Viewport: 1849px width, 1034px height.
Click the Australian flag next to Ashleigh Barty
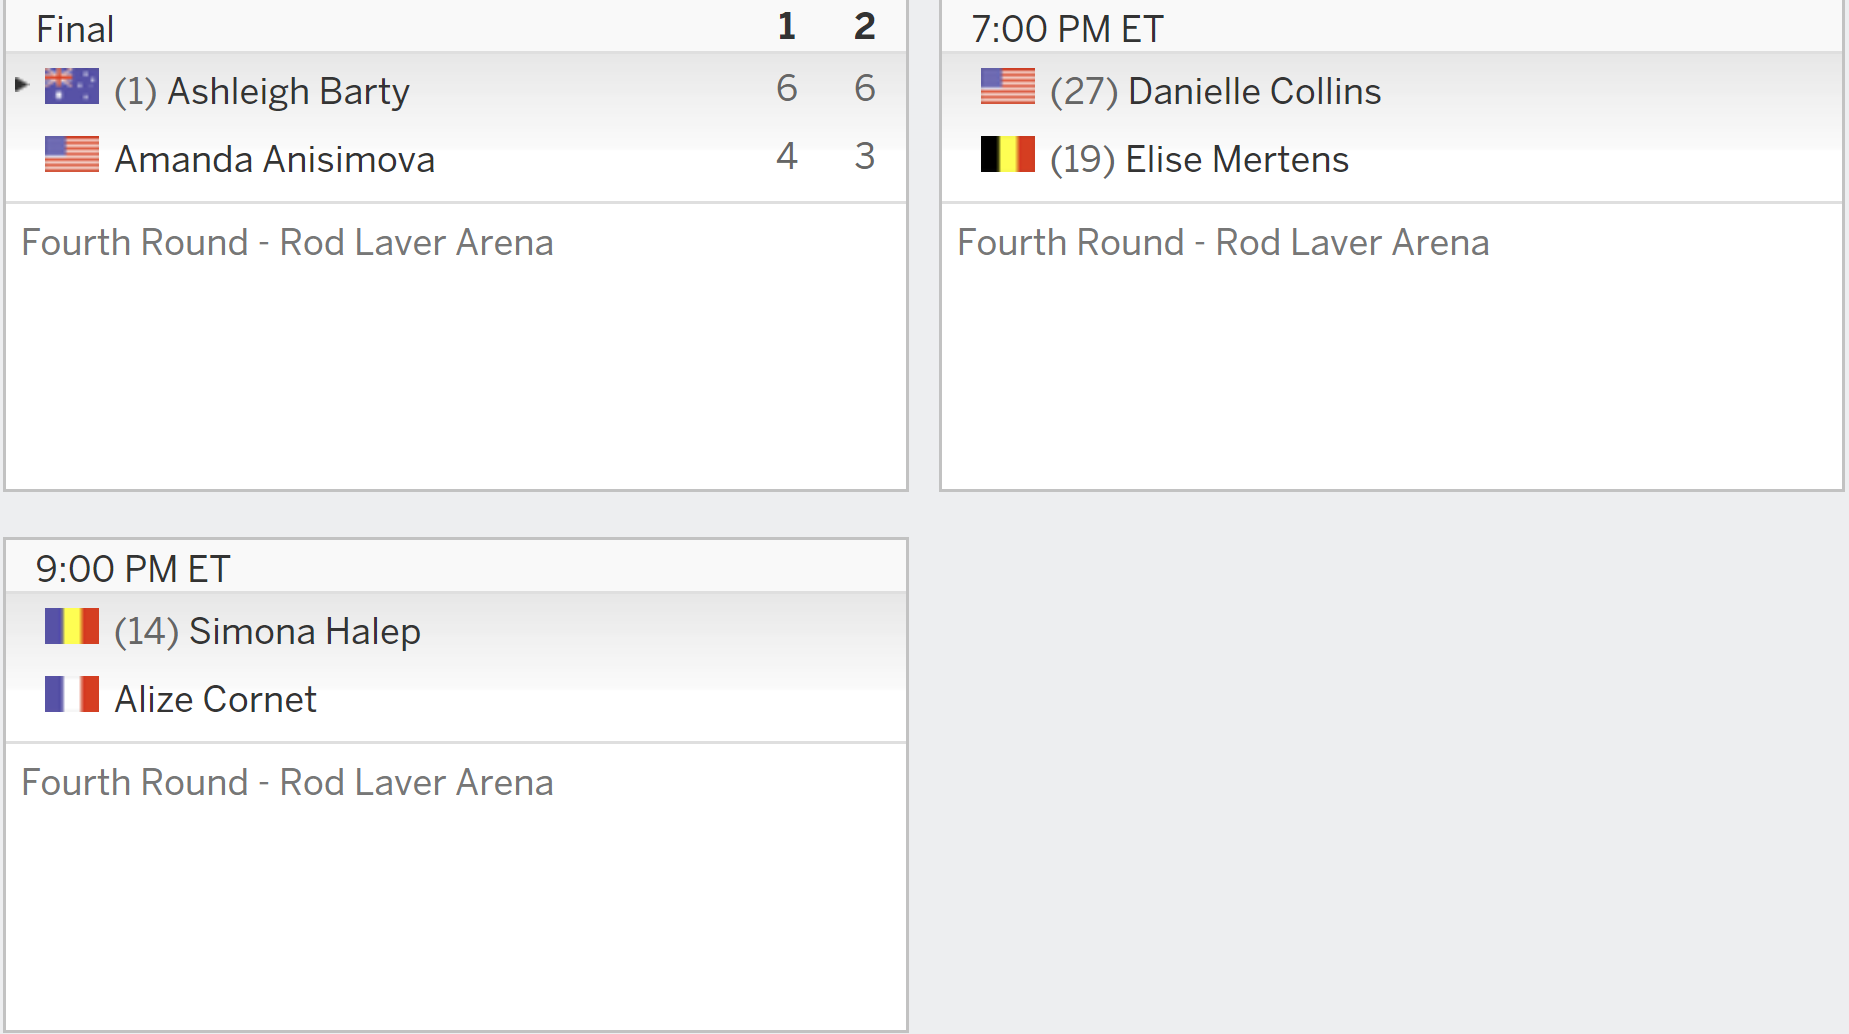tap(72, 86)
